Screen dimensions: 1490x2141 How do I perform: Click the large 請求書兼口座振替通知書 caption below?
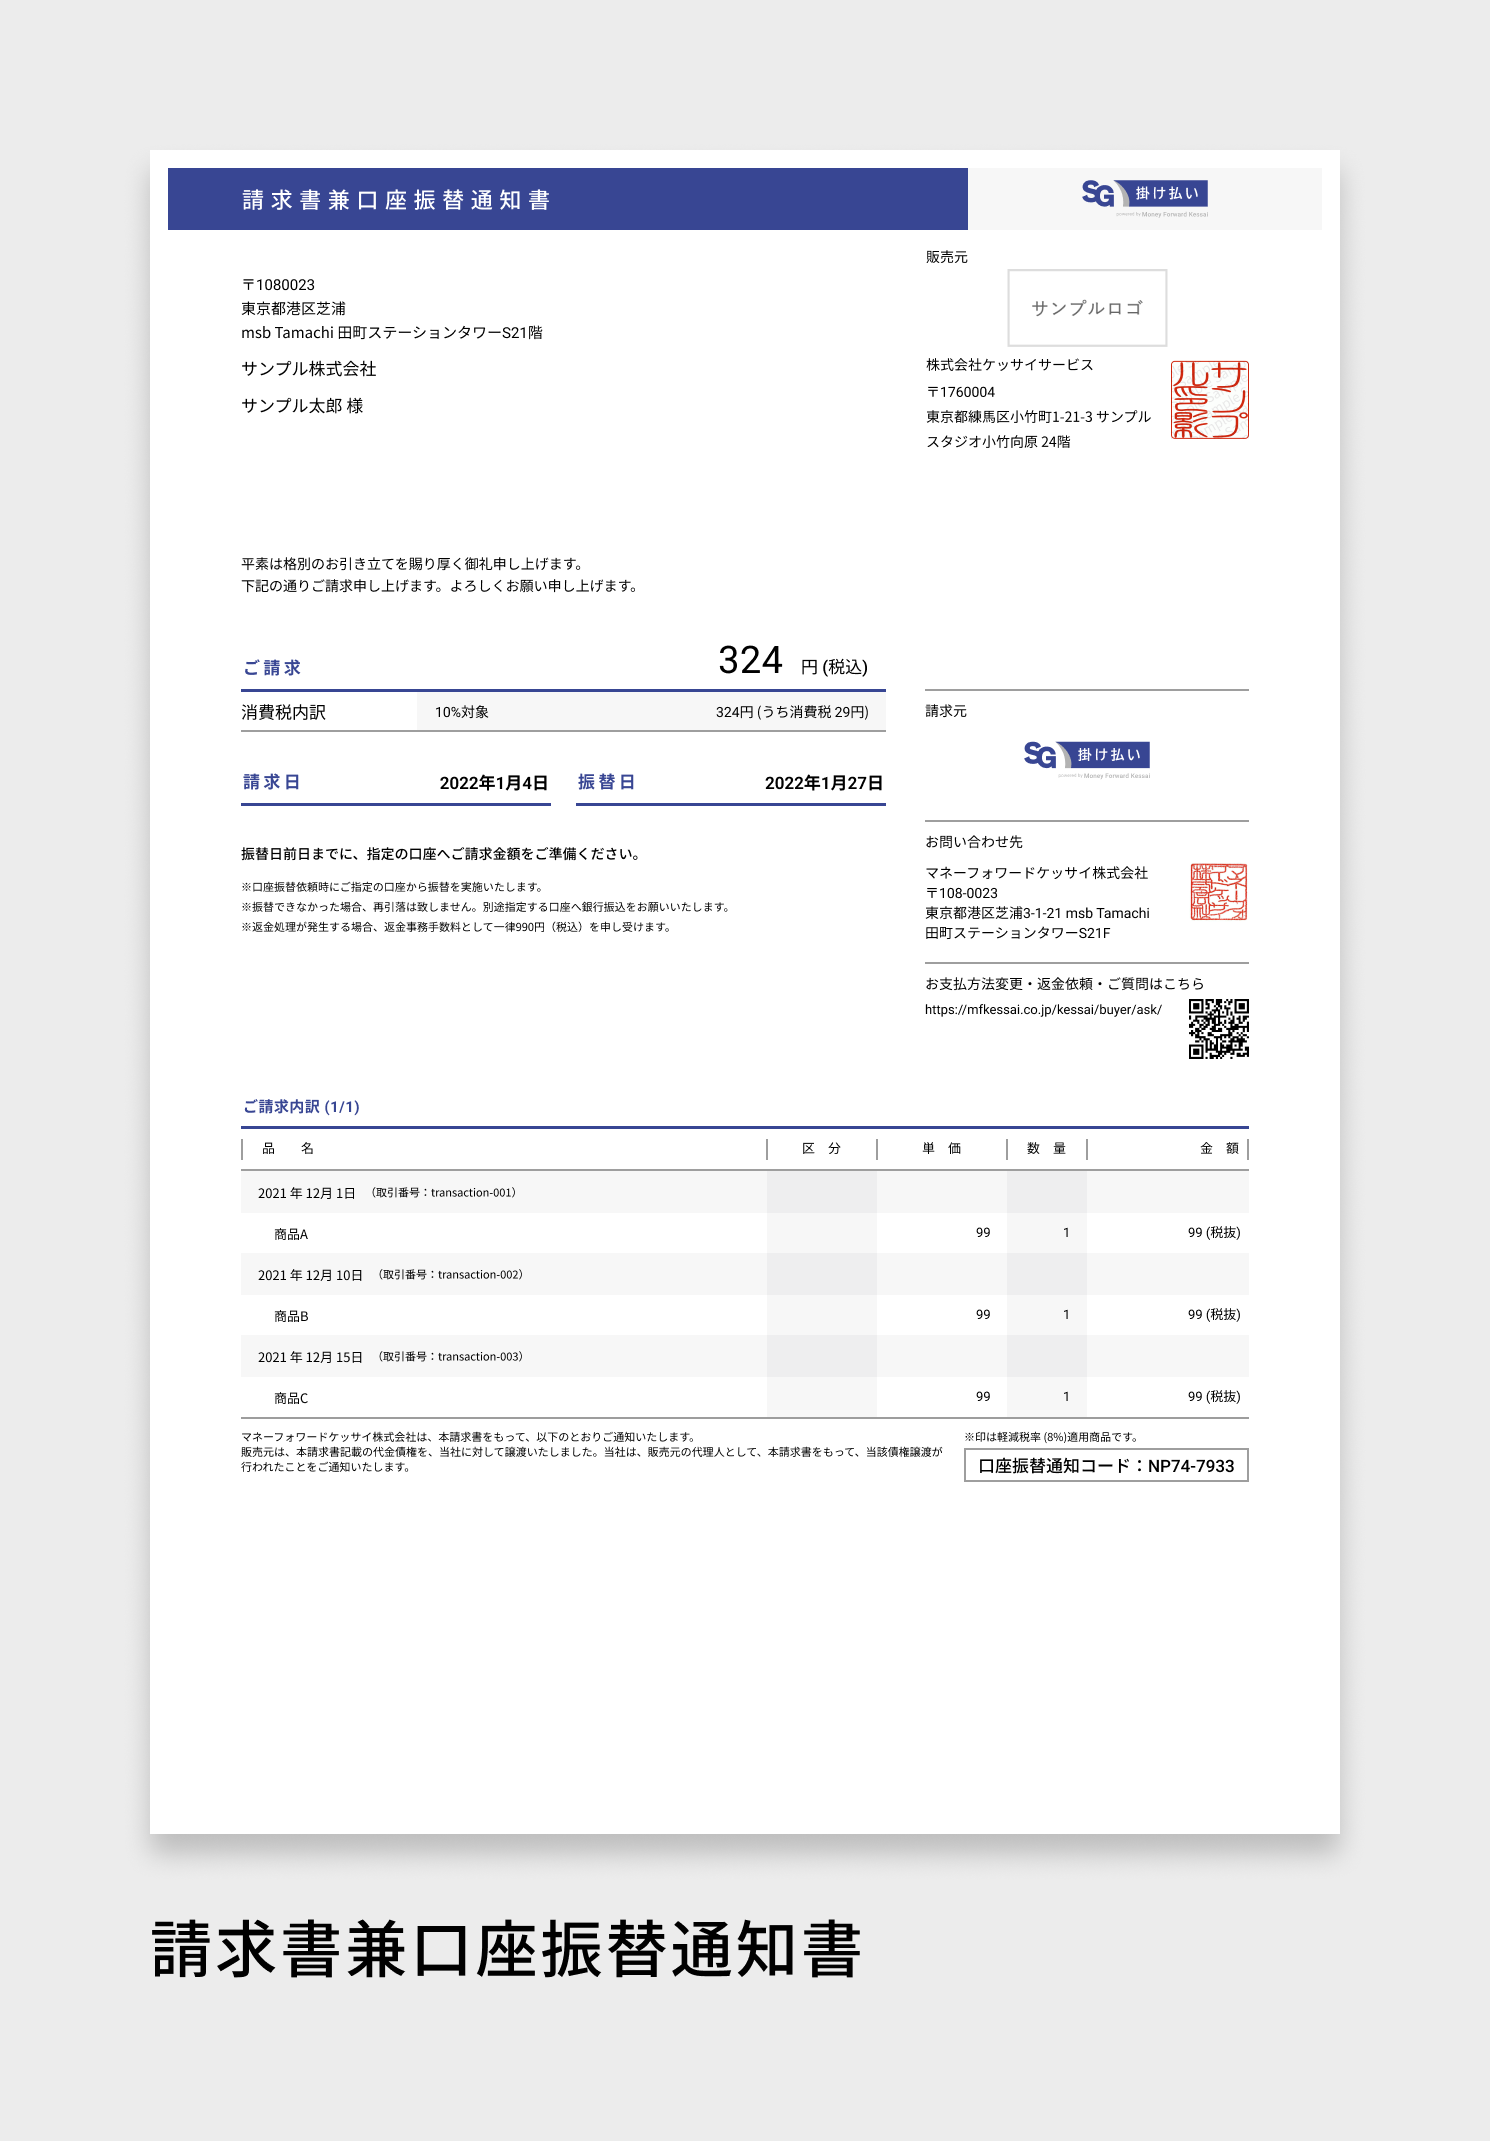pyautogui.click(x=506, y=1950)
